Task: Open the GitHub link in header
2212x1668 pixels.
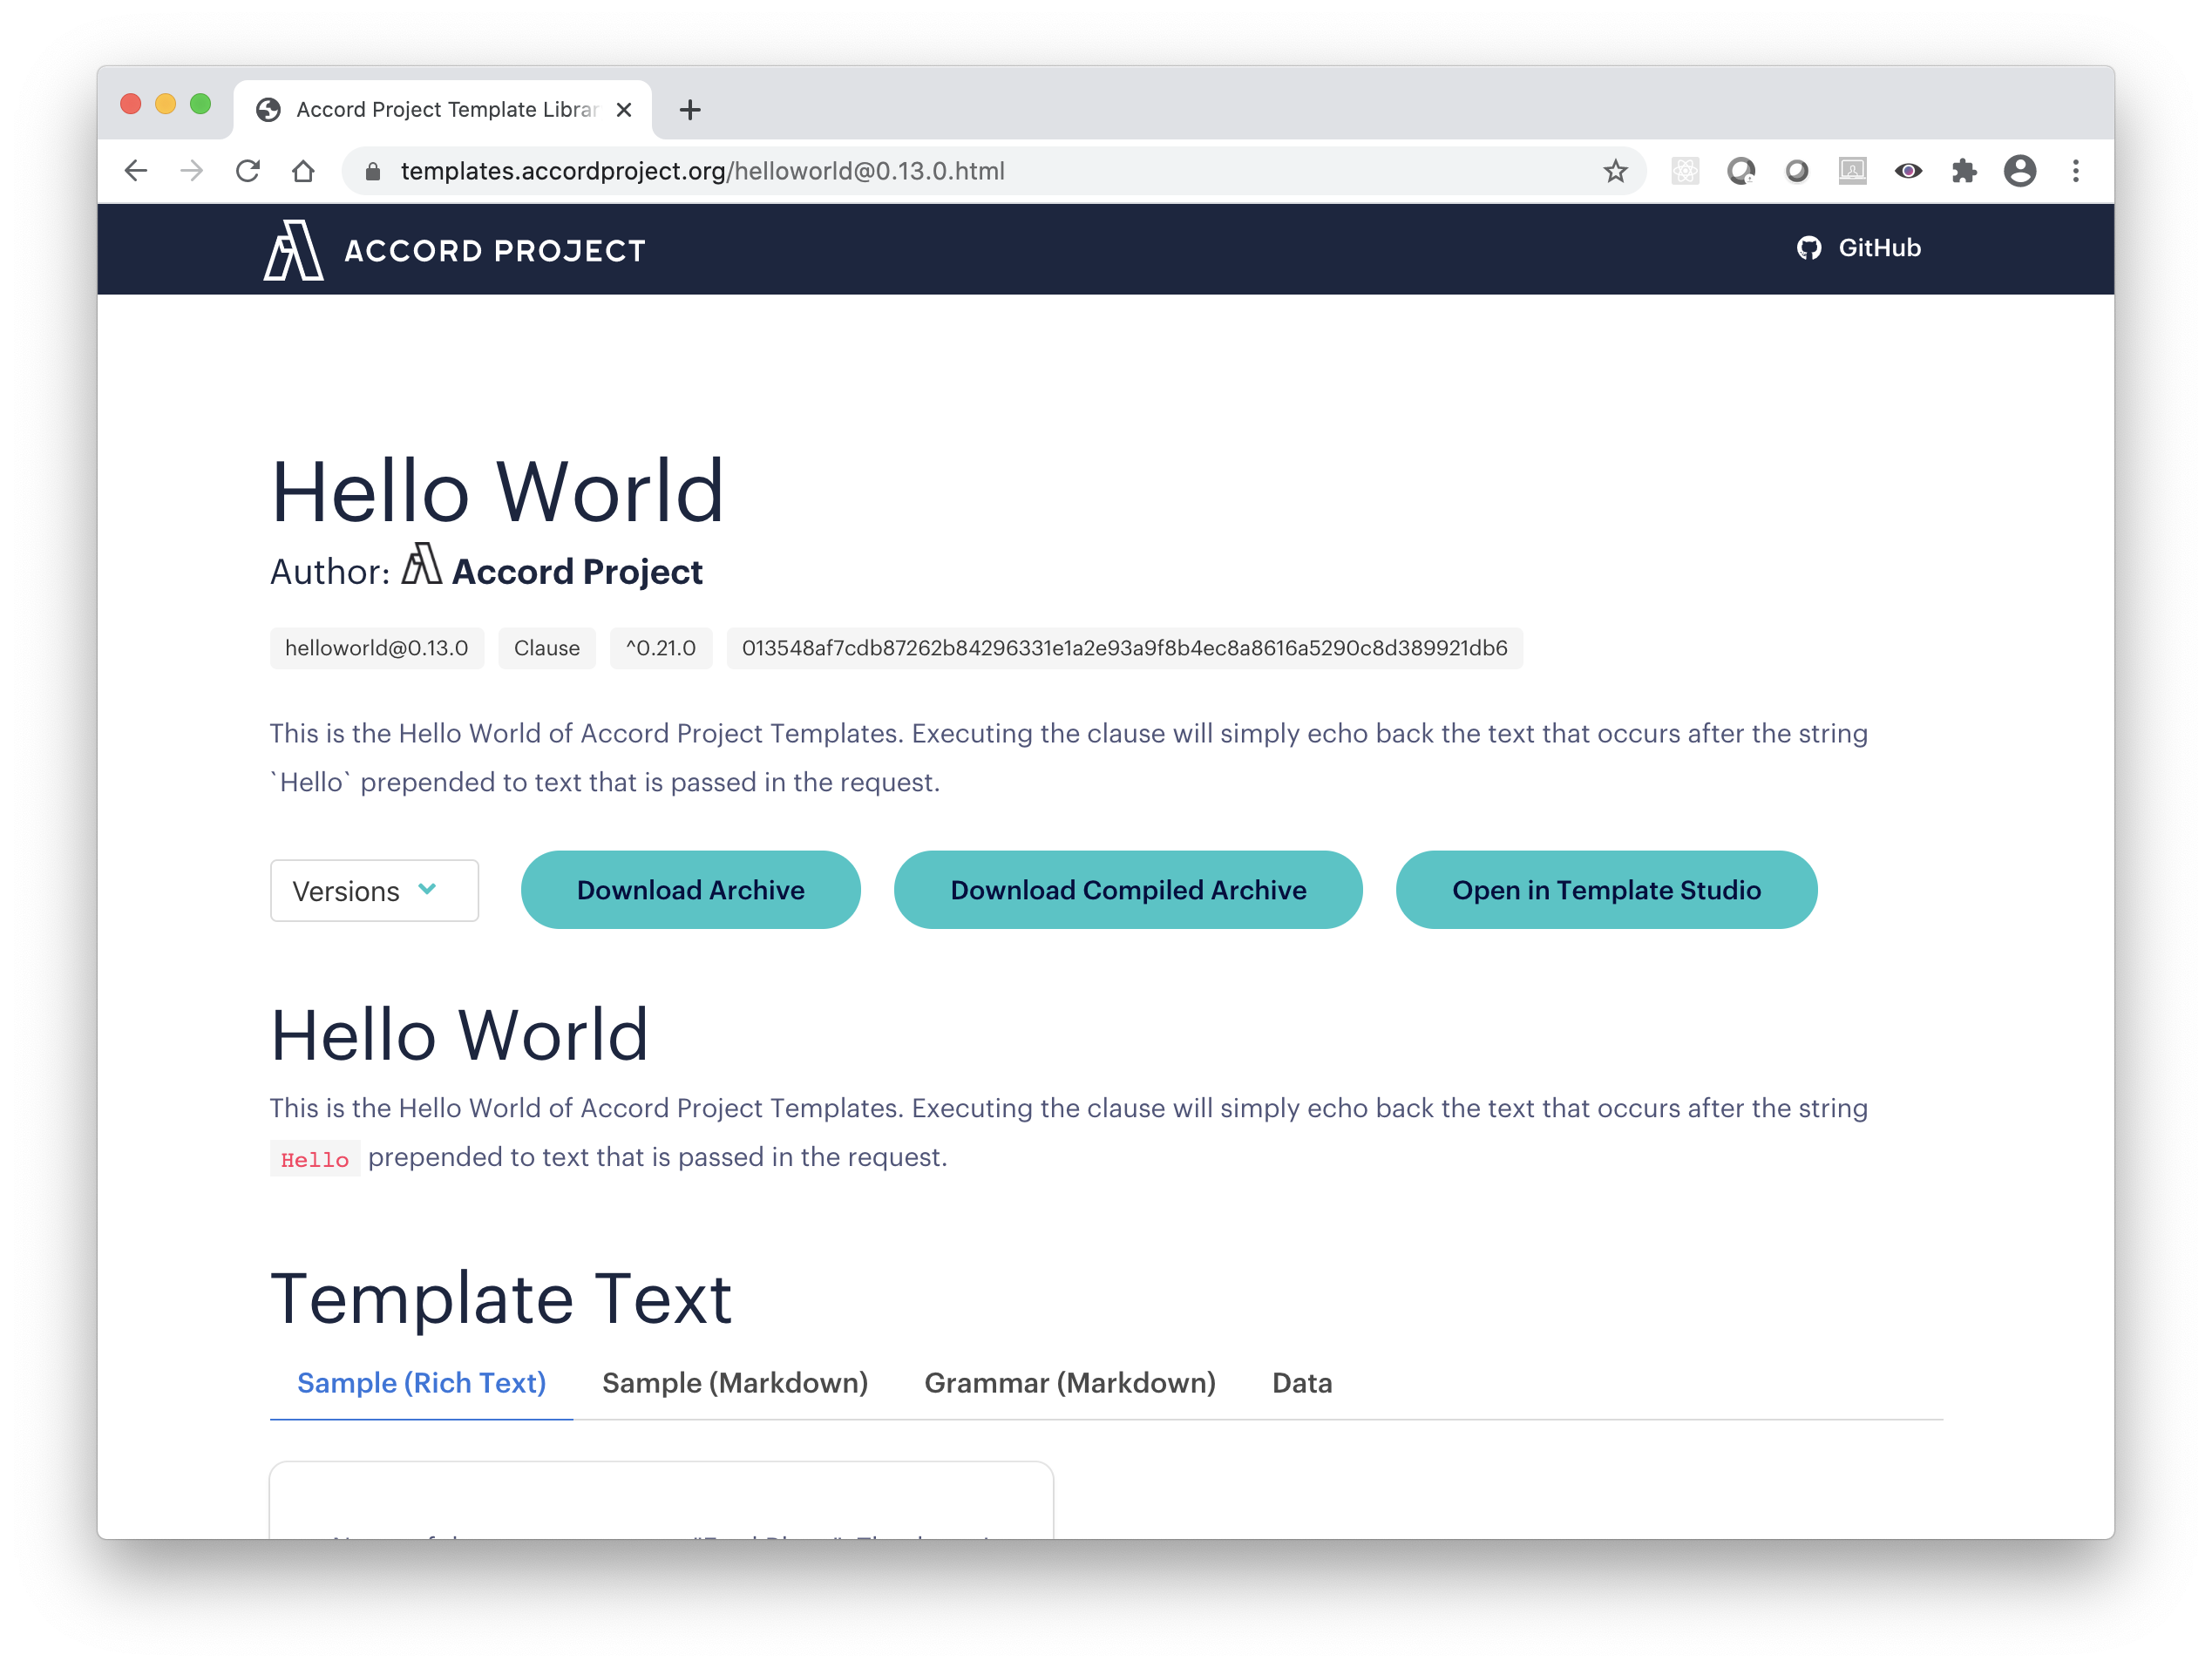Action: 1859,248
